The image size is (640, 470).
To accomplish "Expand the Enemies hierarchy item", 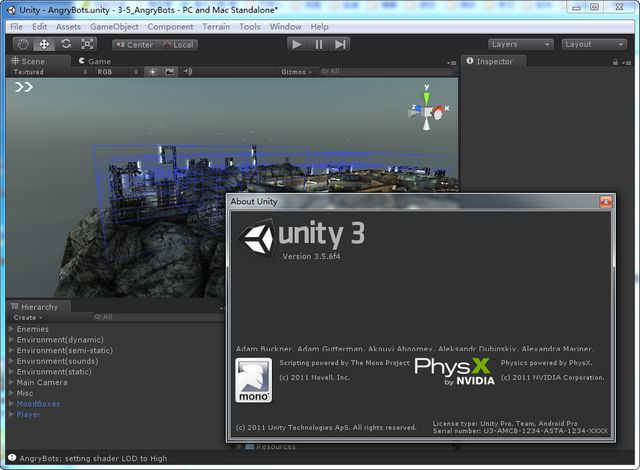I will click(x=11, y=329).
